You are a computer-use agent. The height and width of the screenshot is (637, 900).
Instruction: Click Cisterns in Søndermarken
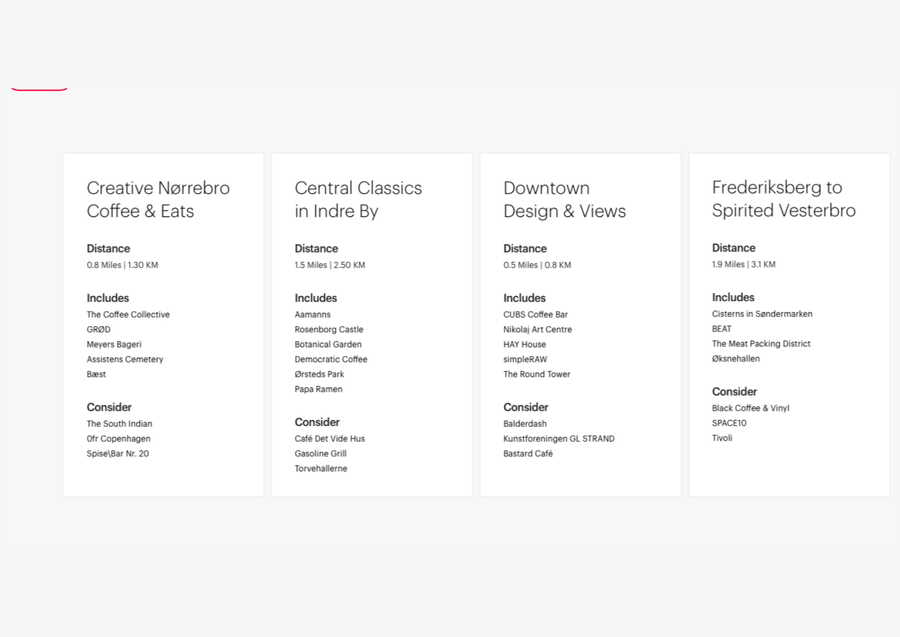(x=762, y=314)
